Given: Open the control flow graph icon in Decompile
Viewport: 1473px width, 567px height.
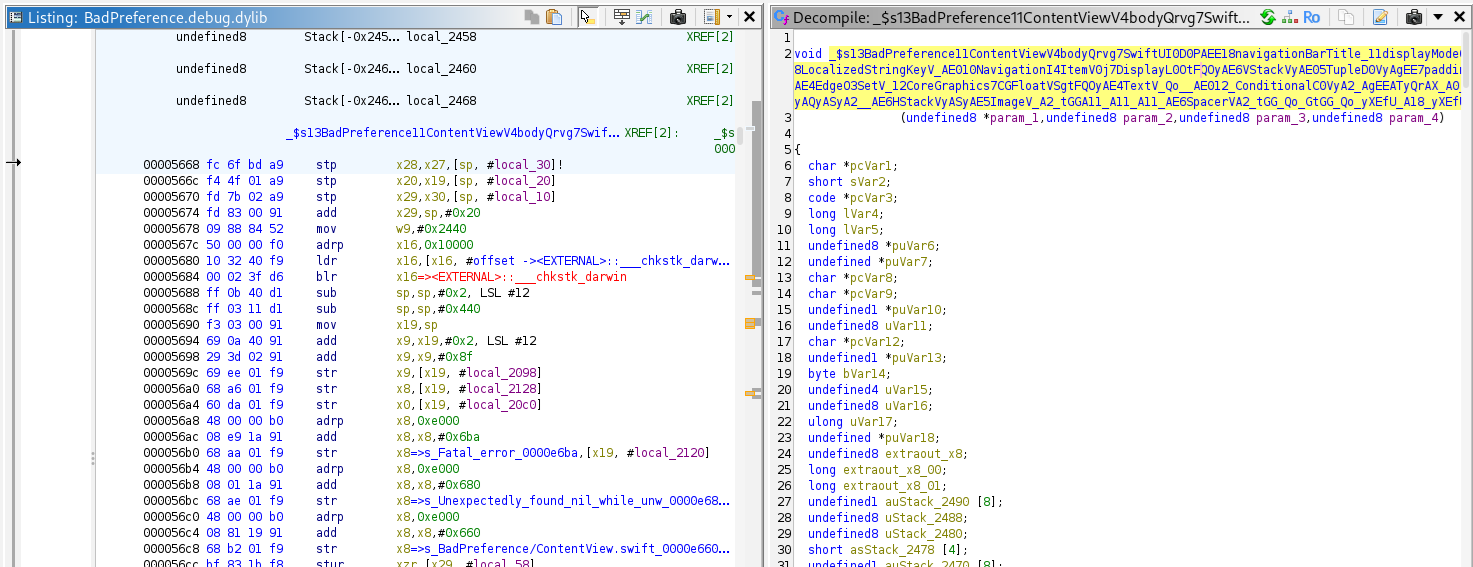Looking at the screenshot, I should 1289,17.
